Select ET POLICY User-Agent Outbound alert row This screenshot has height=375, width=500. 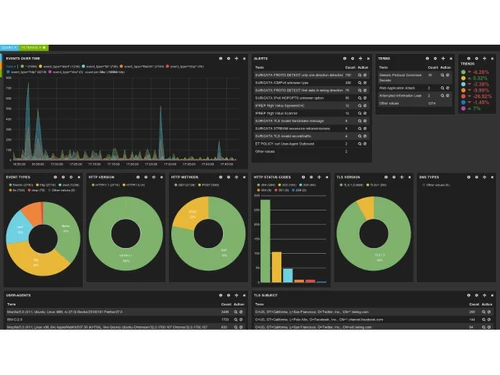click(311, 144)
